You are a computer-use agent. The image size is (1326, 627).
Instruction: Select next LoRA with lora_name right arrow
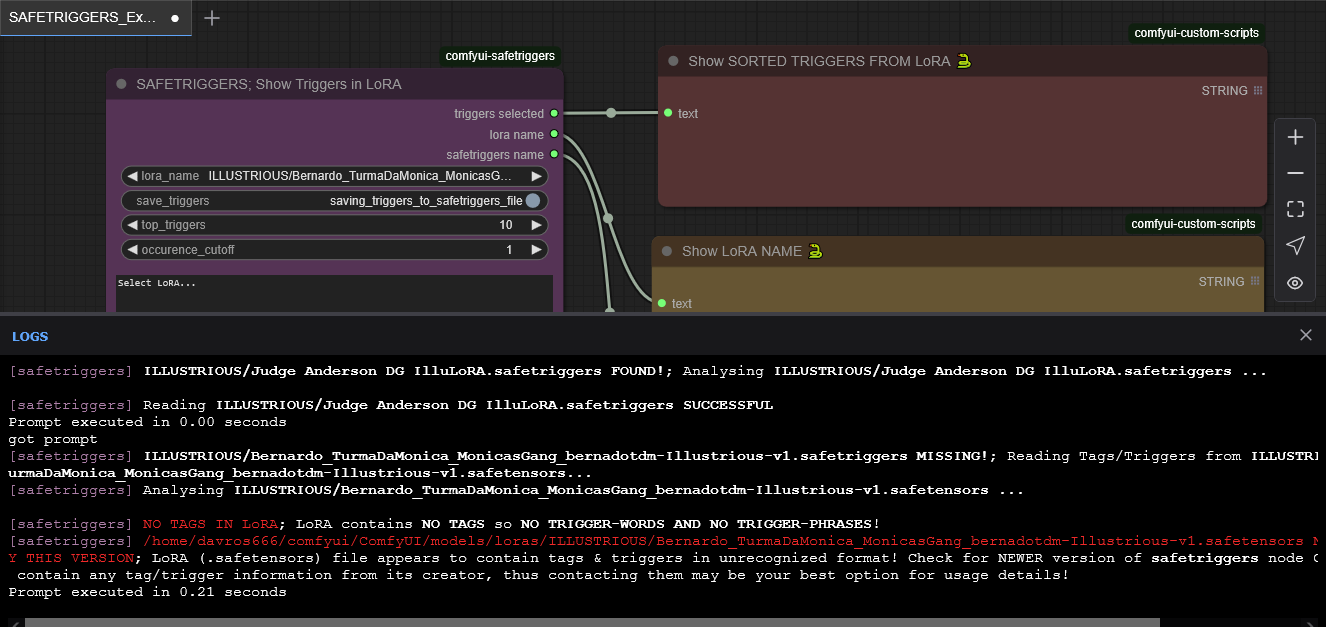537,176
